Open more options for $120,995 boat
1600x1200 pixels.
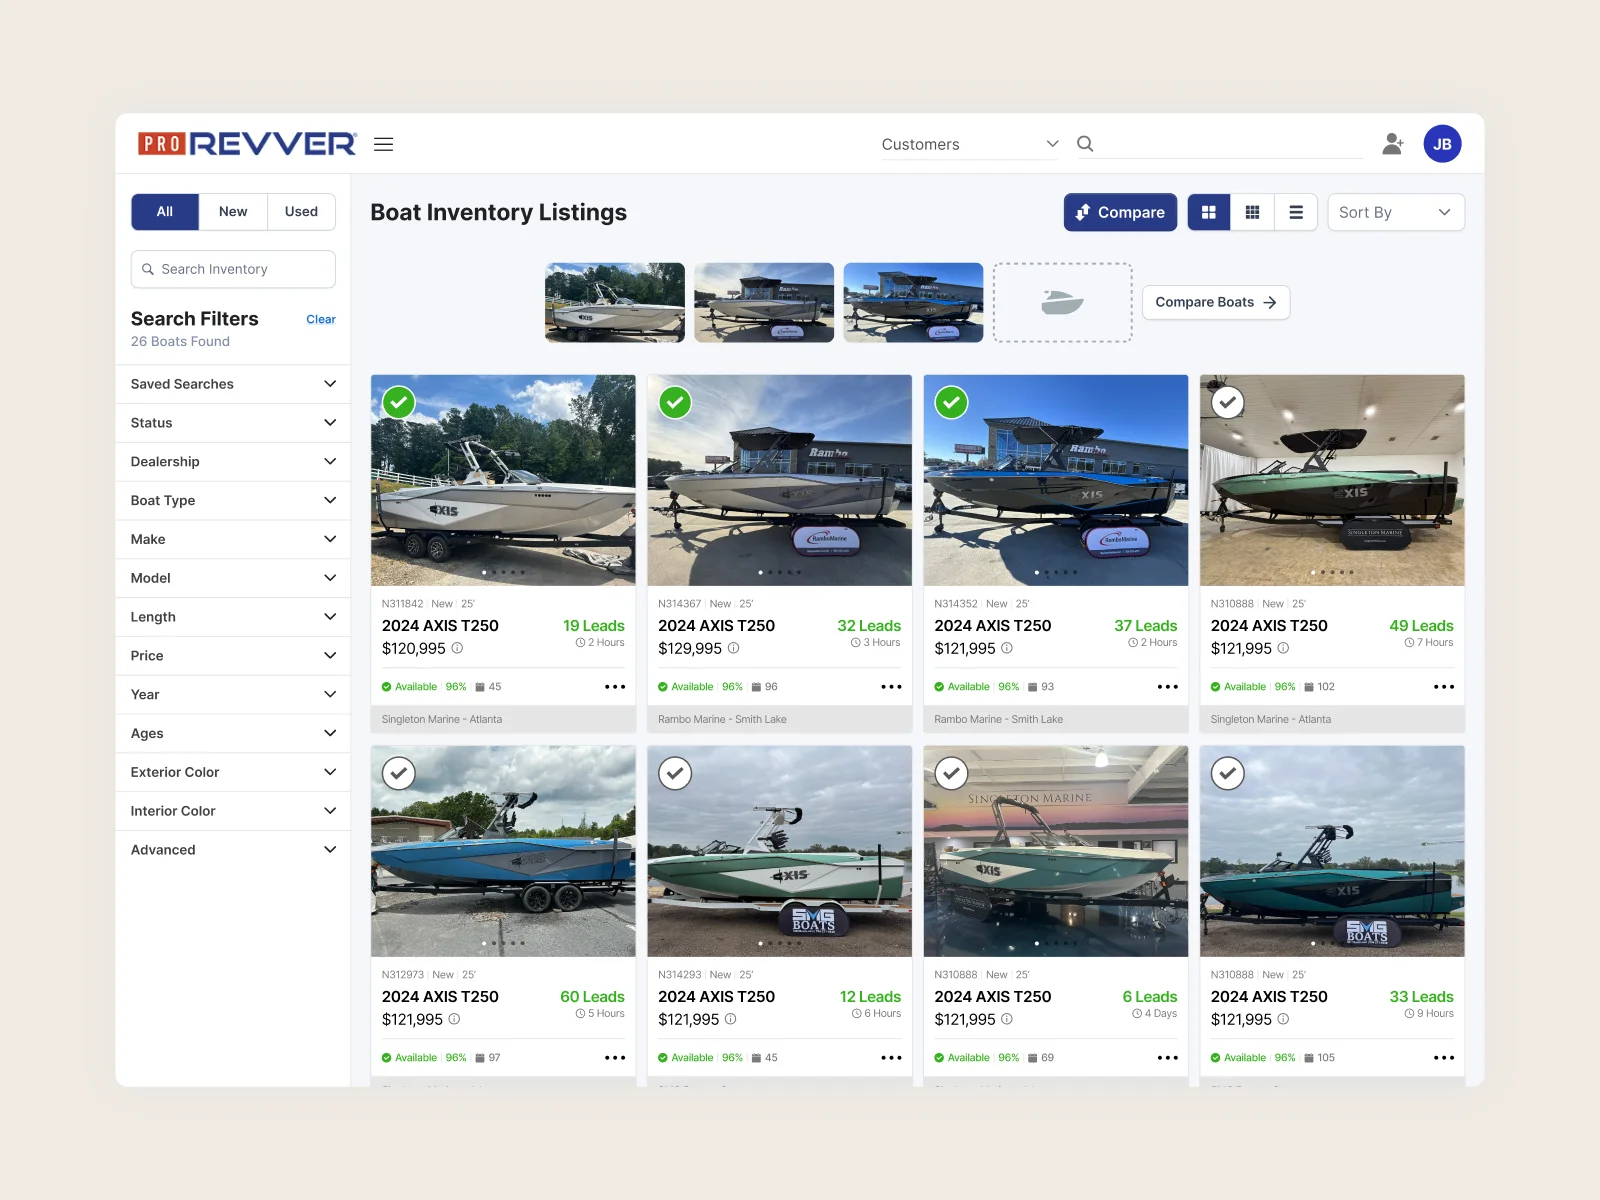point(615,687)
